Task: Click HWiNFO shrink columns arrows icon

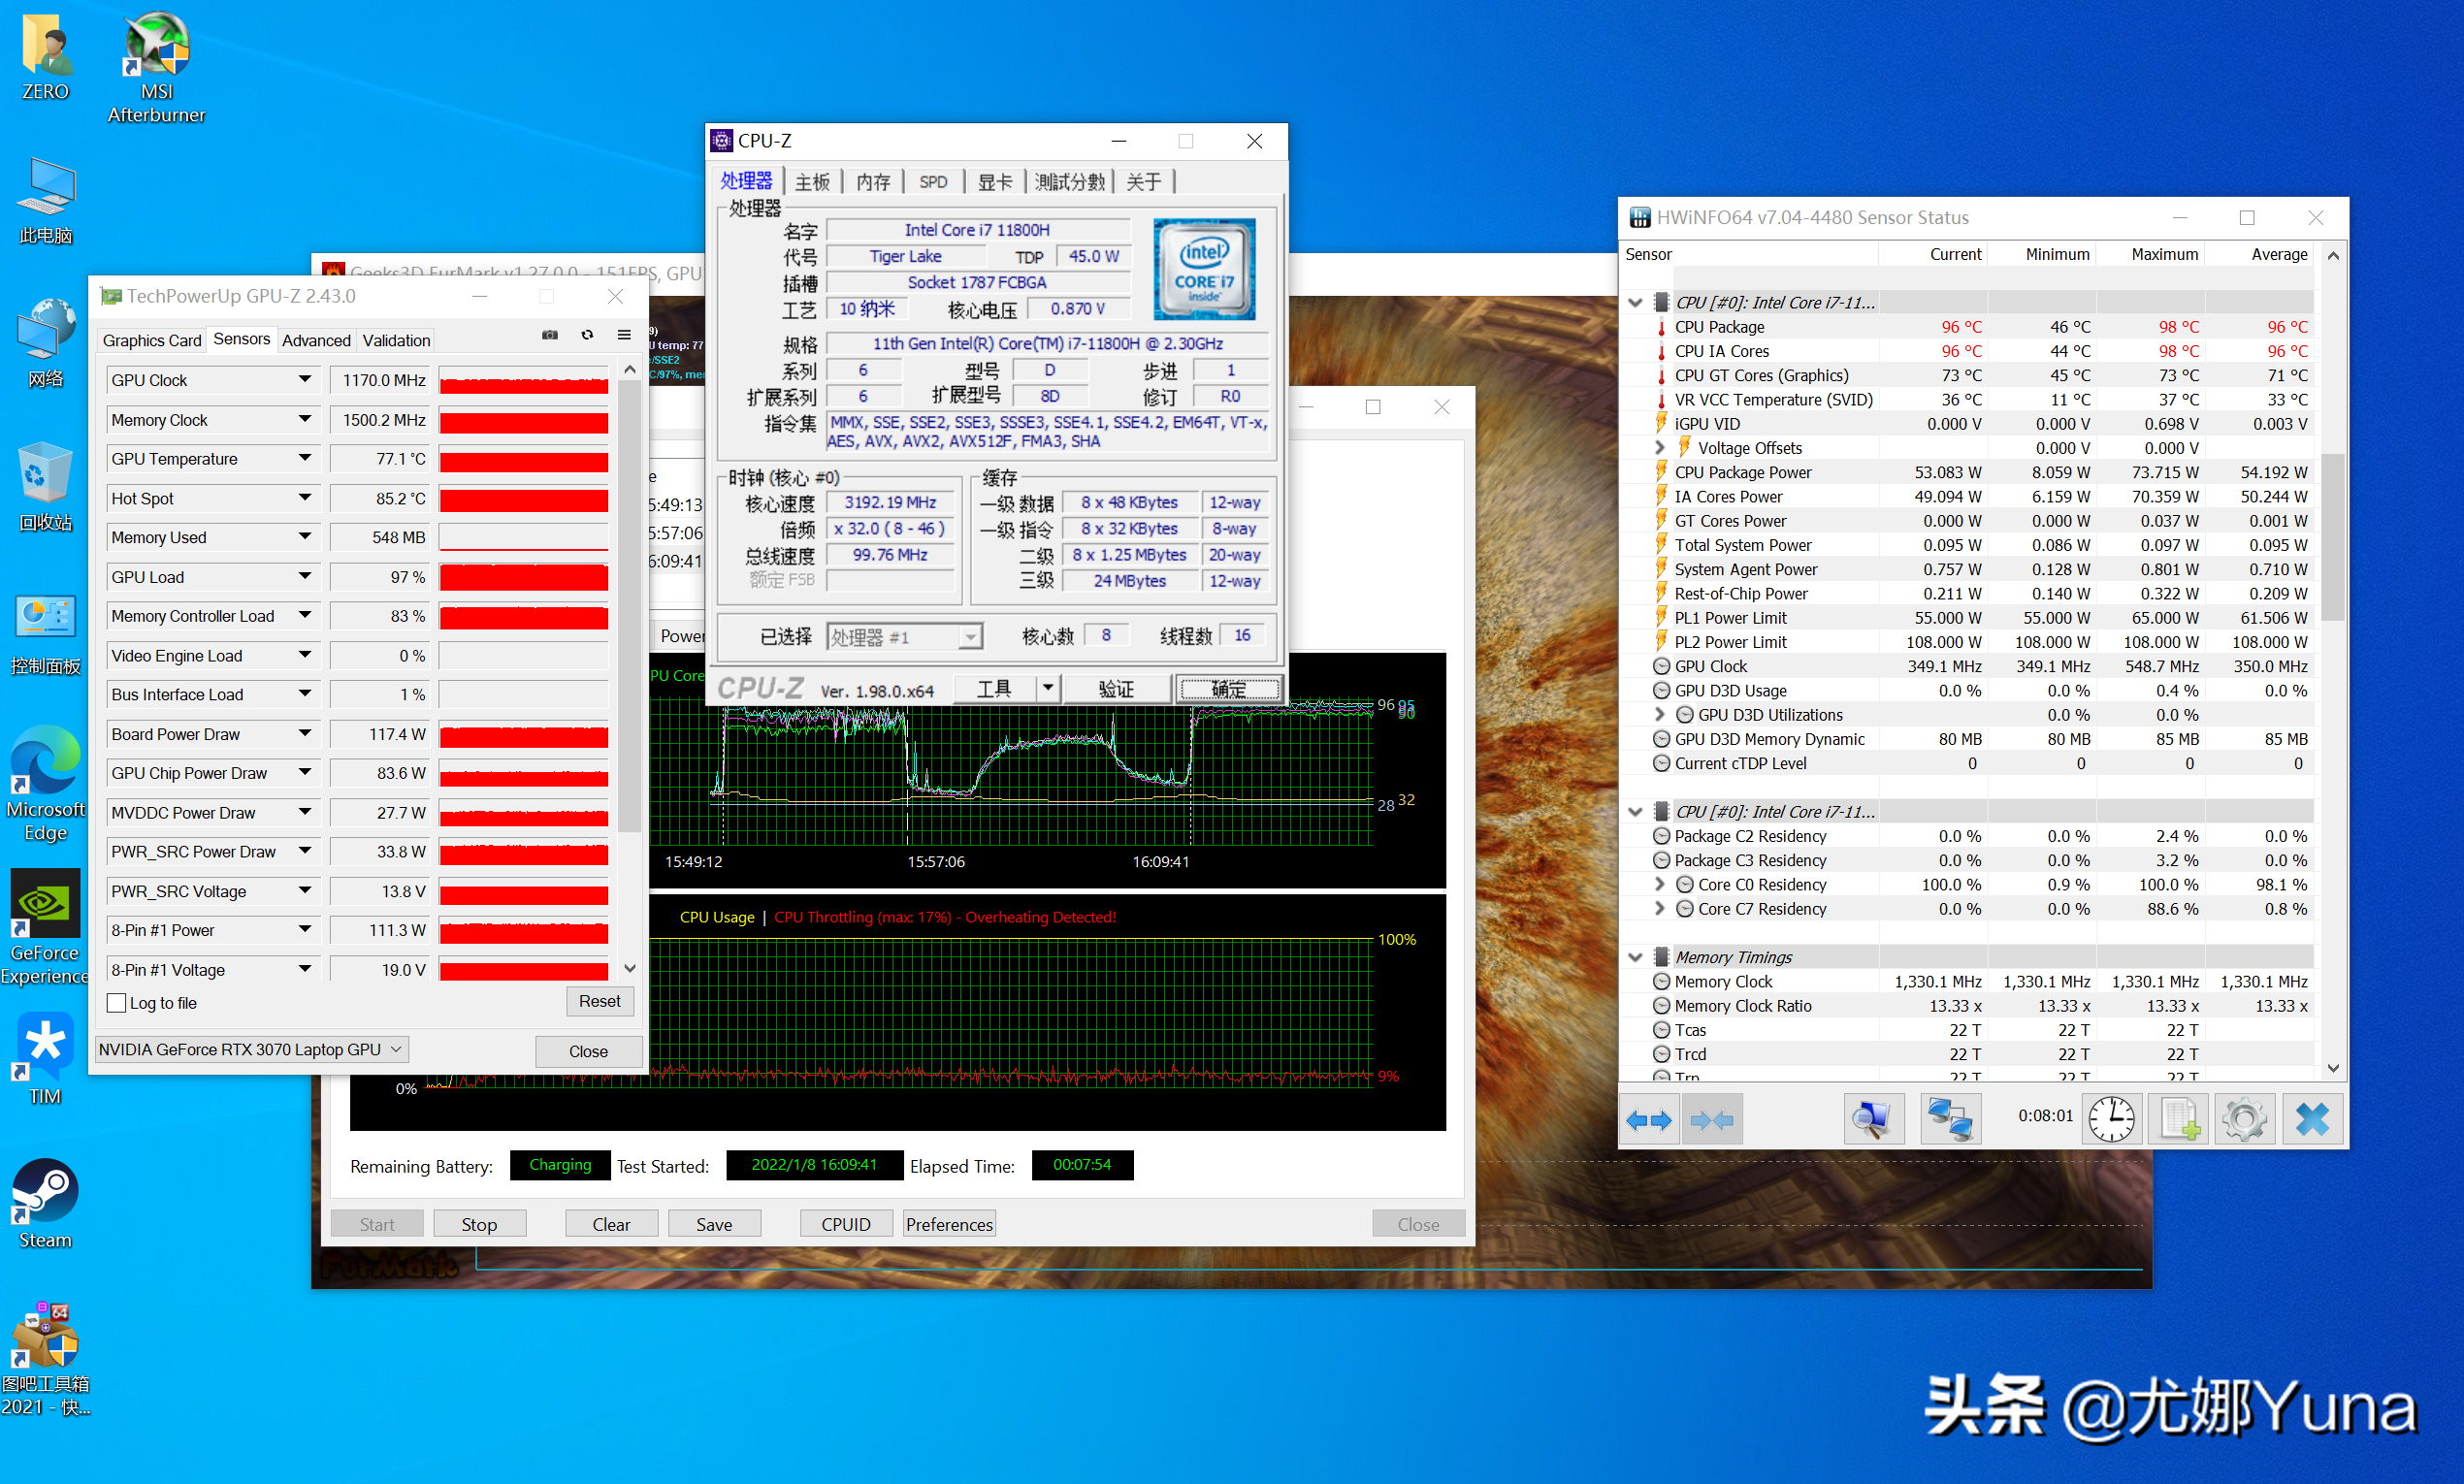Action: click(1711, 1119)
